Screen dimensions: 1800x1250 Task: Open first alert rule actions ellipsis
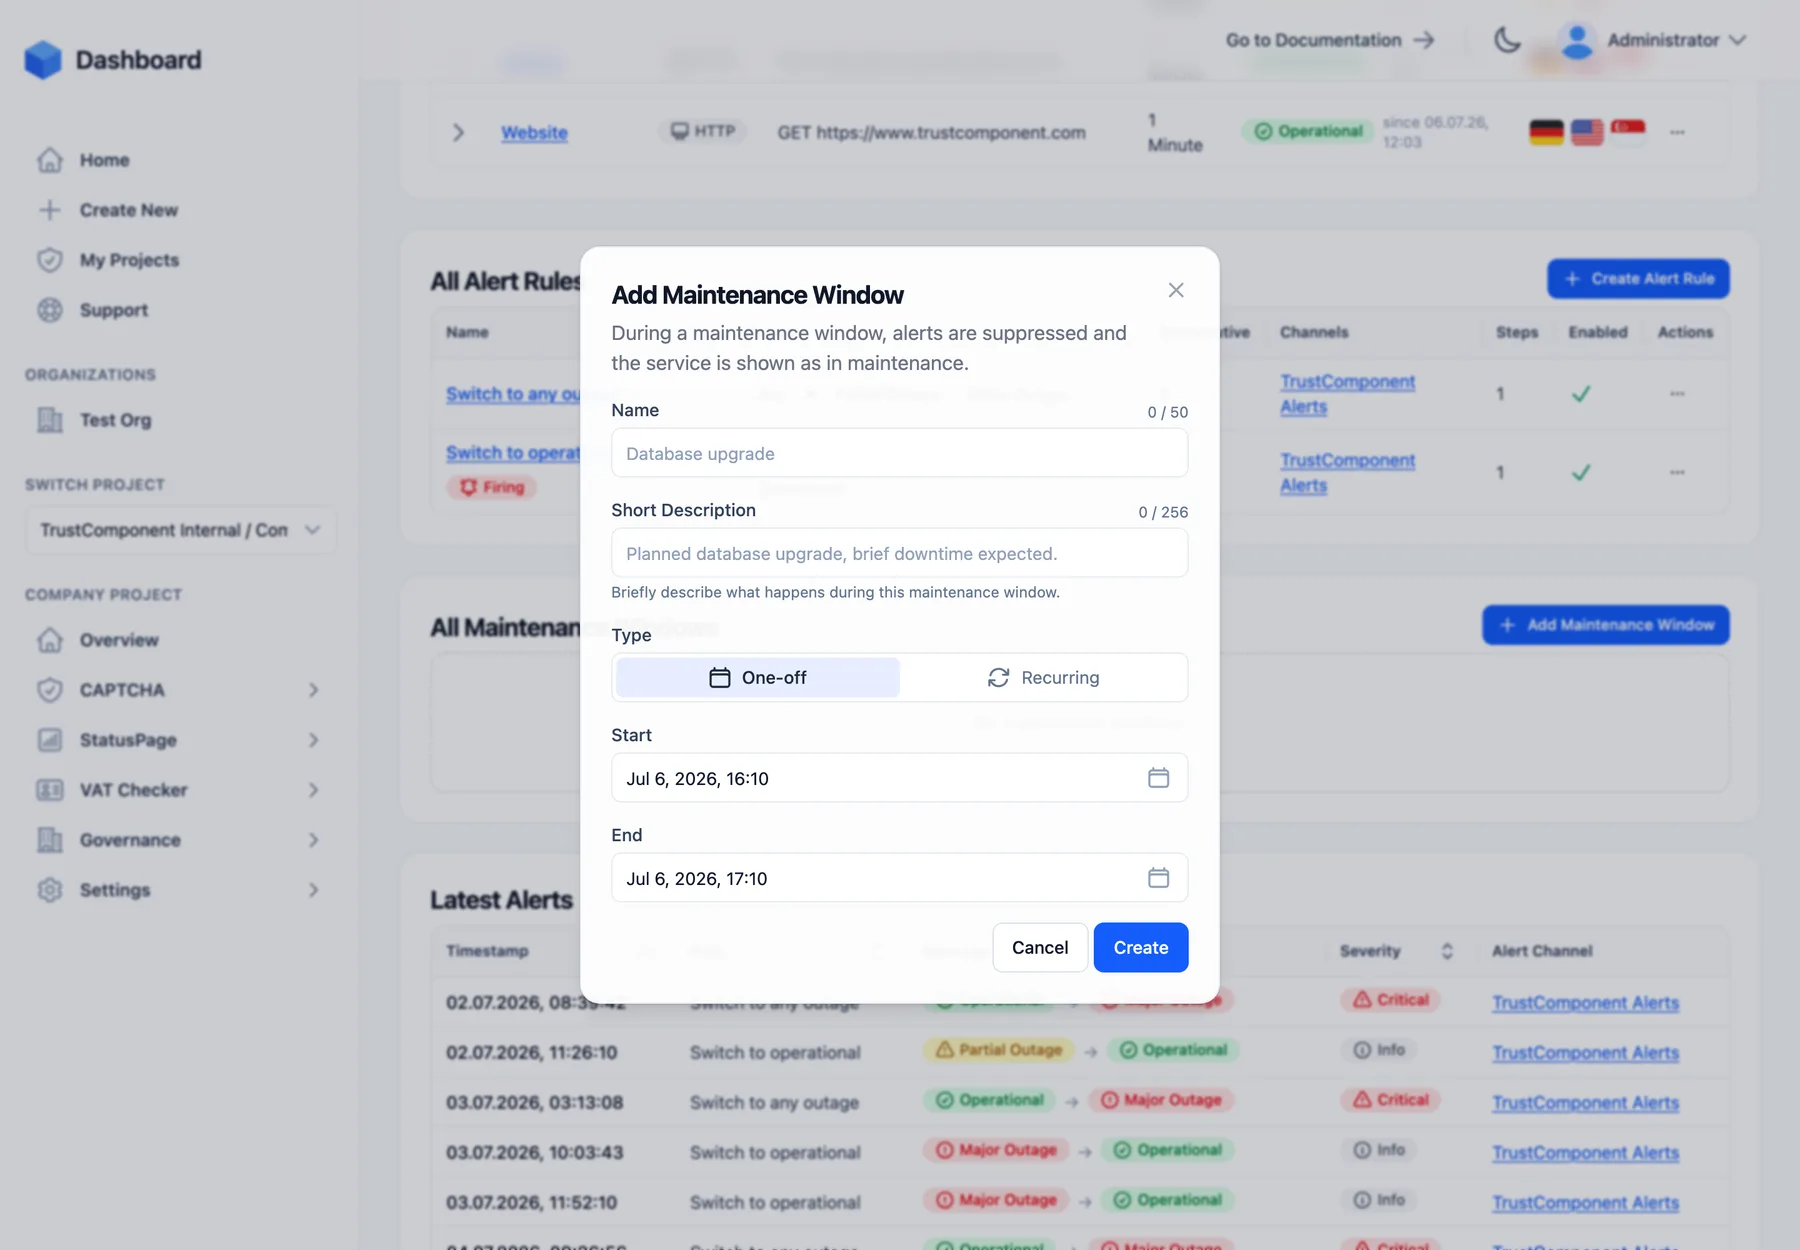click(1677, 394)
